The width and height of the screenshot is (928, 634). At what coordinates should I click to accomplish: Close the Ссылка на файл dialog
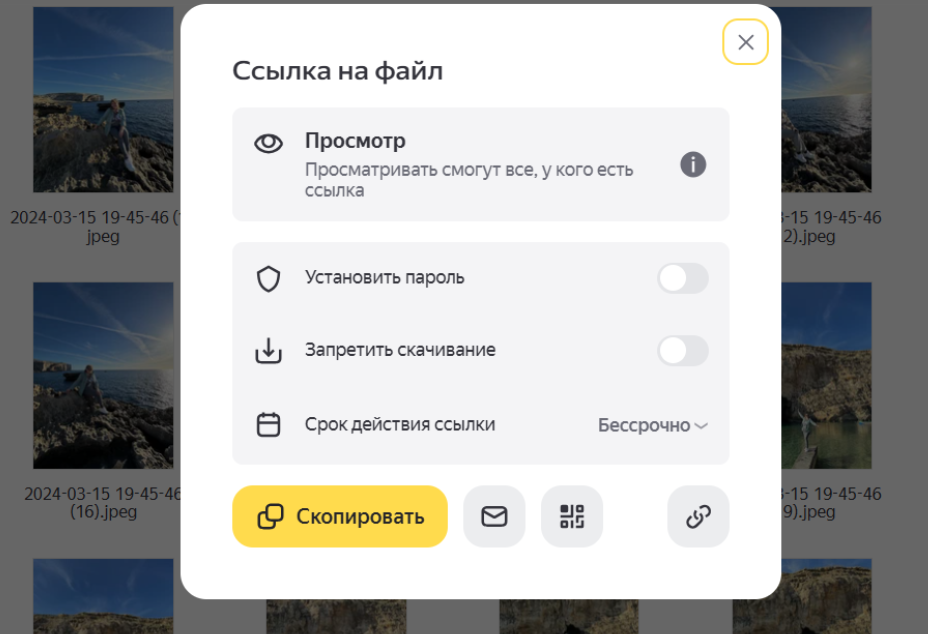(746, 42)
